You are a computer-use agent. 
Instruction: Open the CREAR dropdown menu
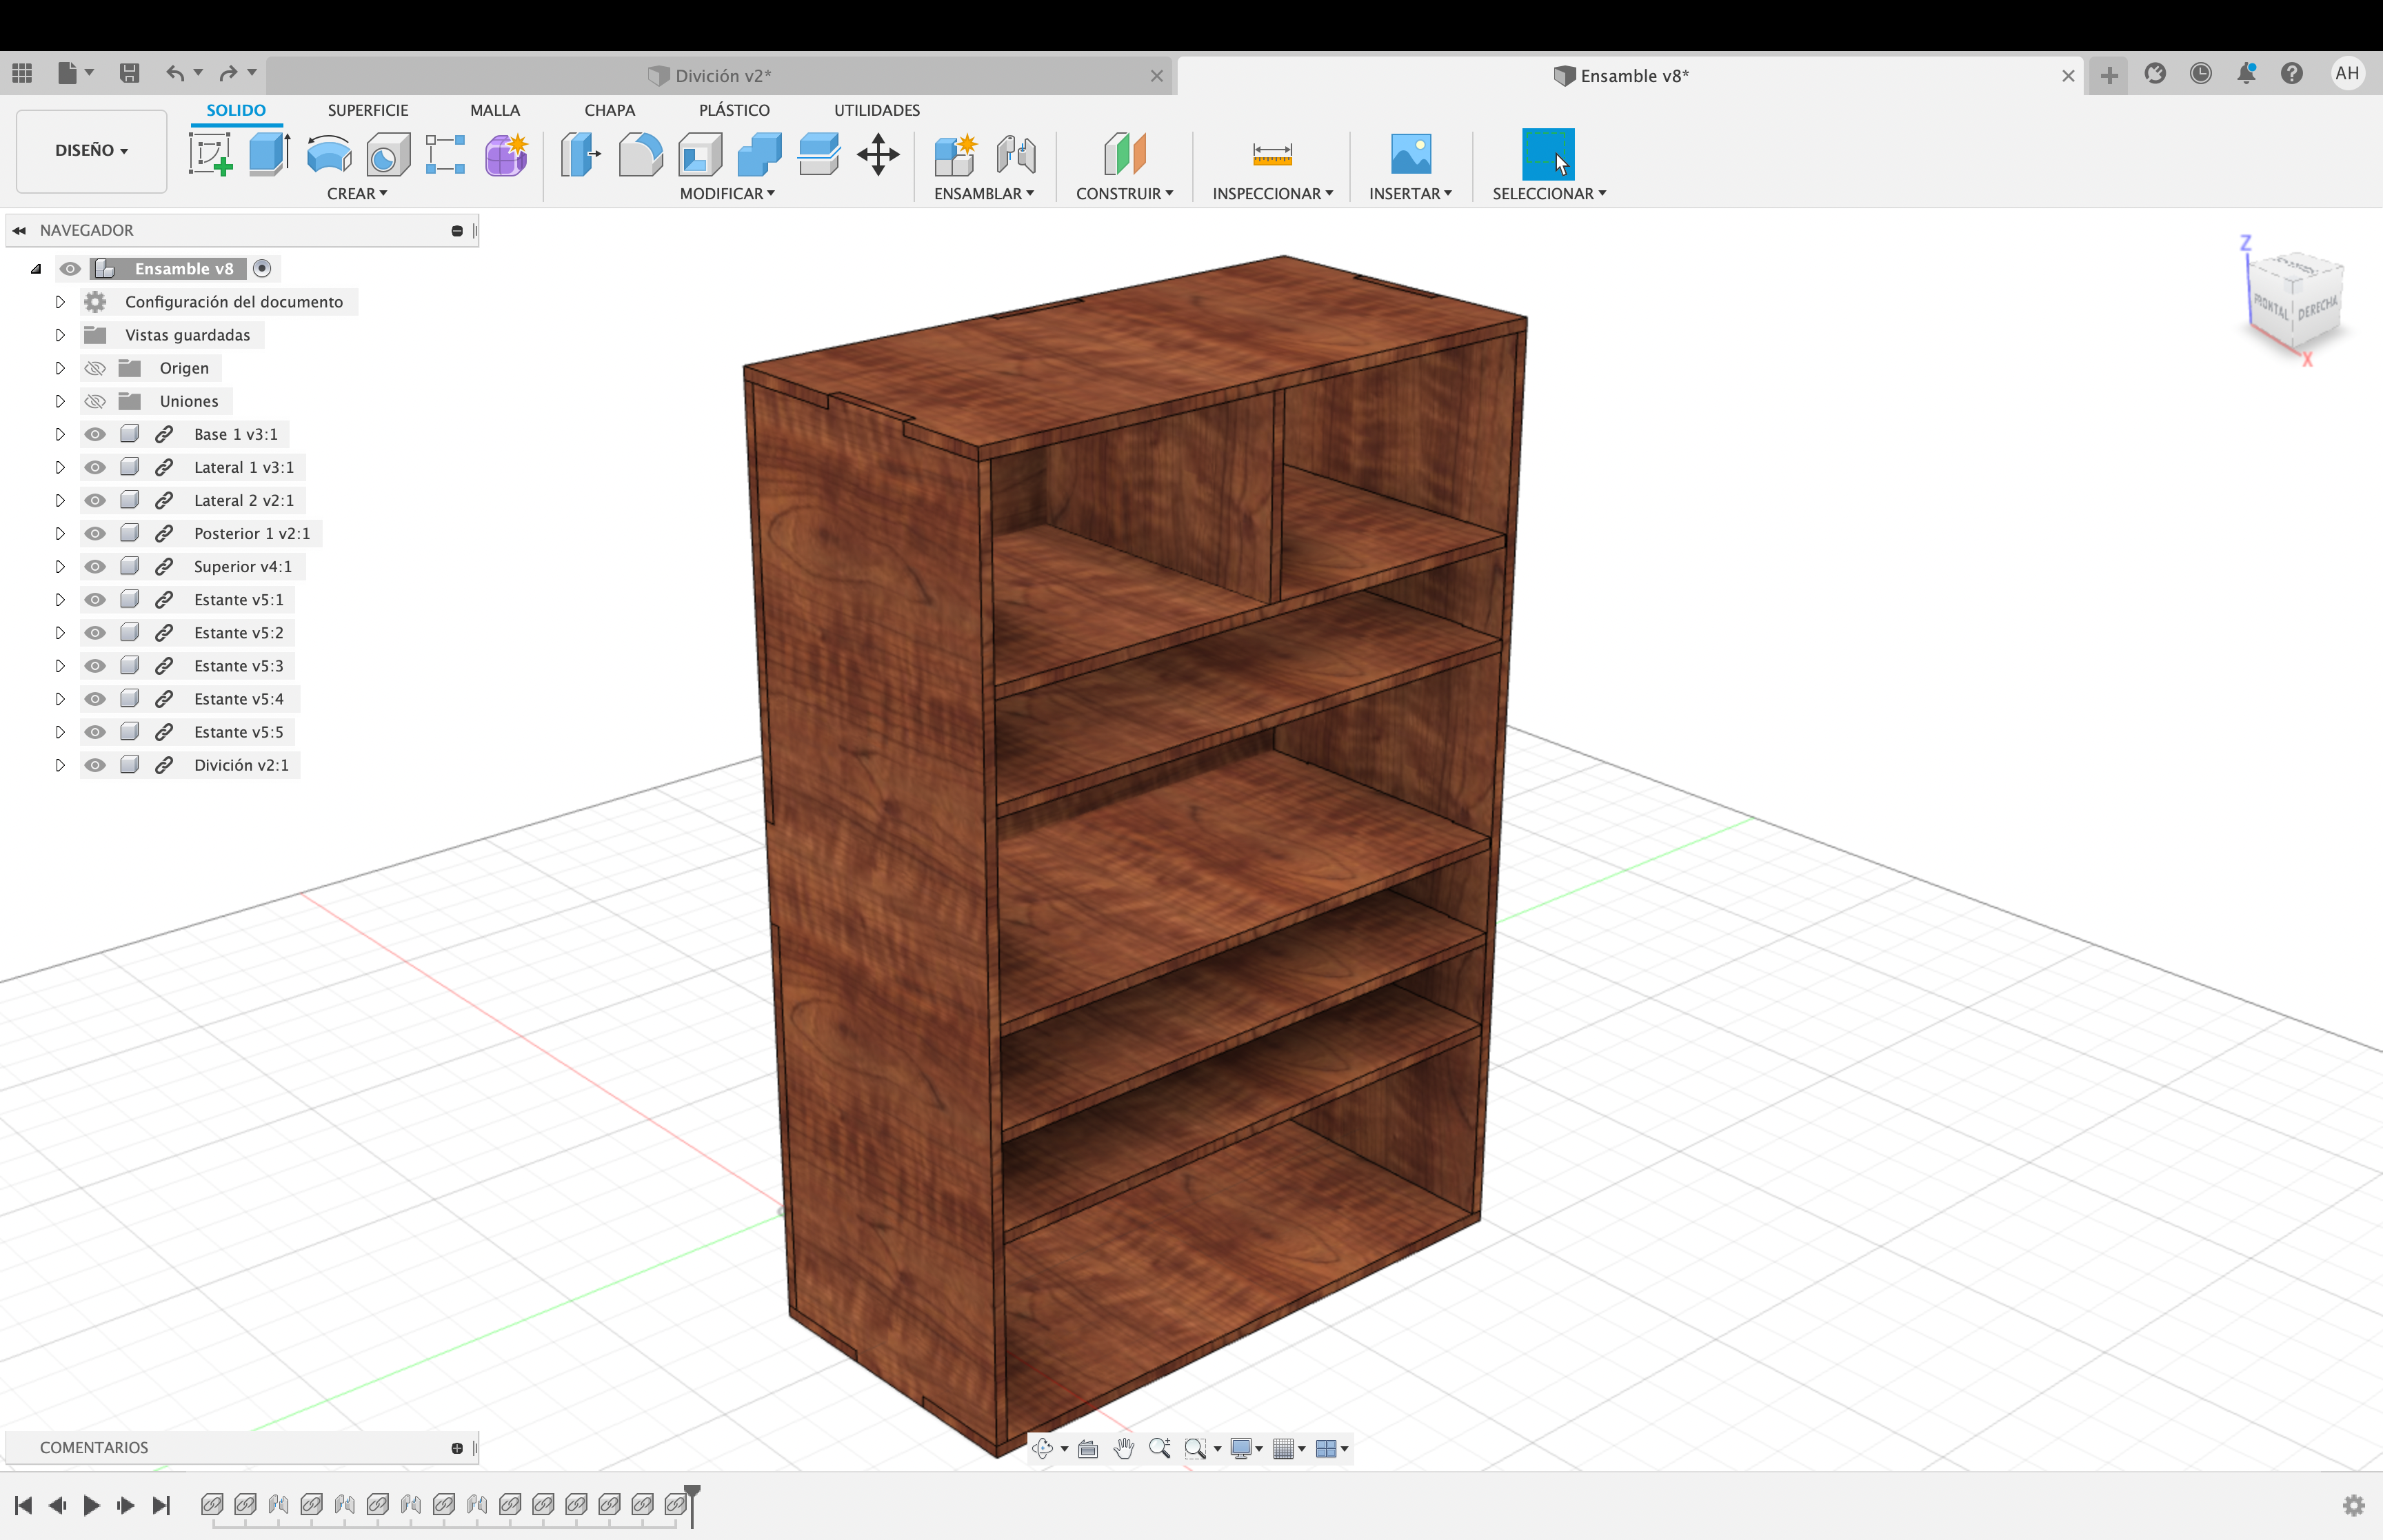coord(357,193)
